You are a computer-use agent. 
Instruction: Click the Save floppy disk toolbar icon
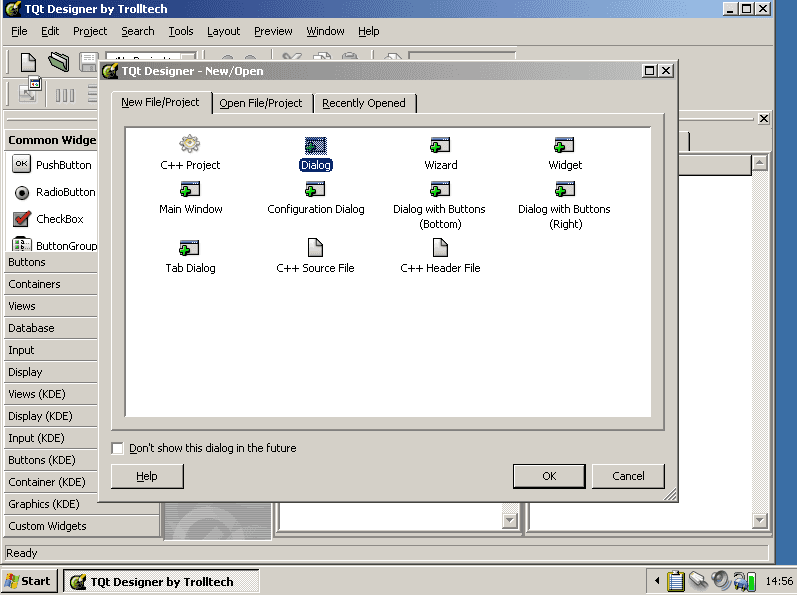pos(88,62)
